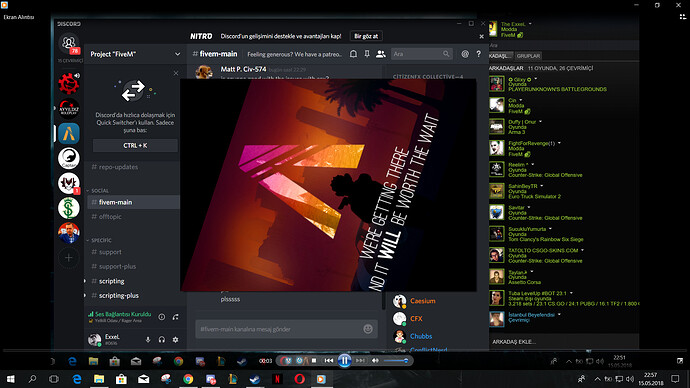690x388 pixels.
Task: Open Discord help question mark
Action: 479,54
